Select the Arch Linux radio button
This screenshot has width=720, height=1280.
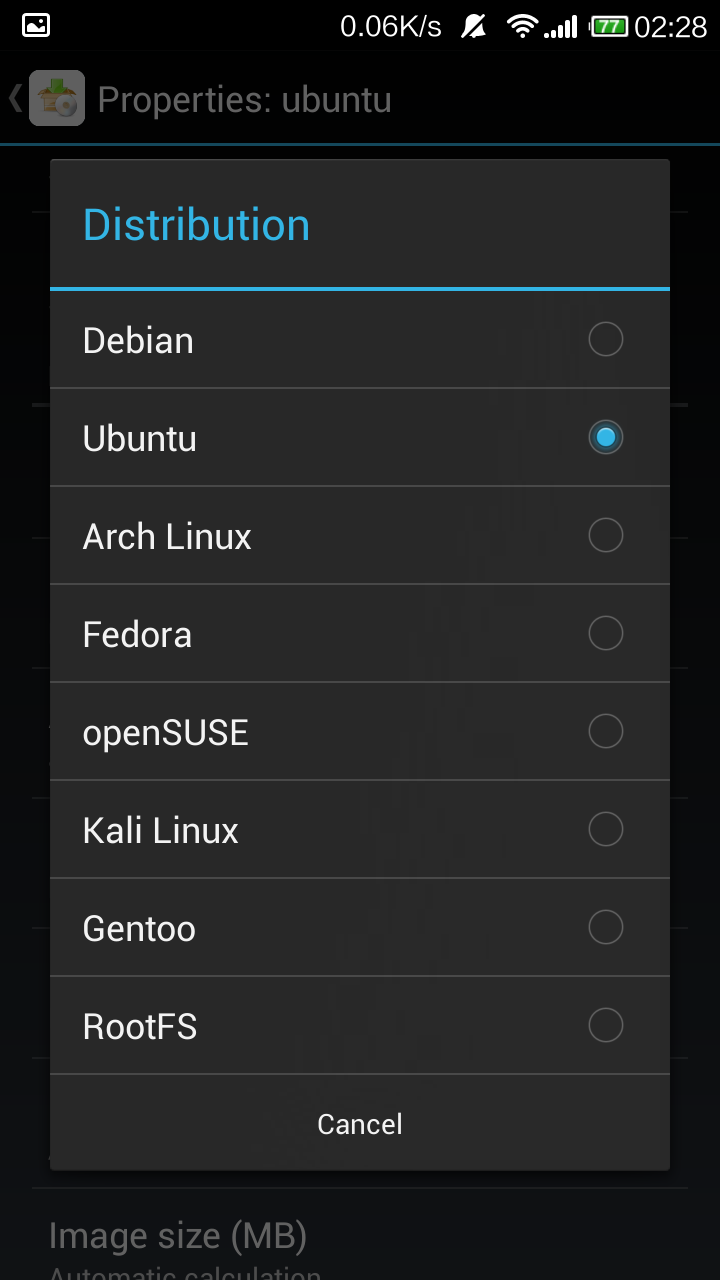point(605,535)
